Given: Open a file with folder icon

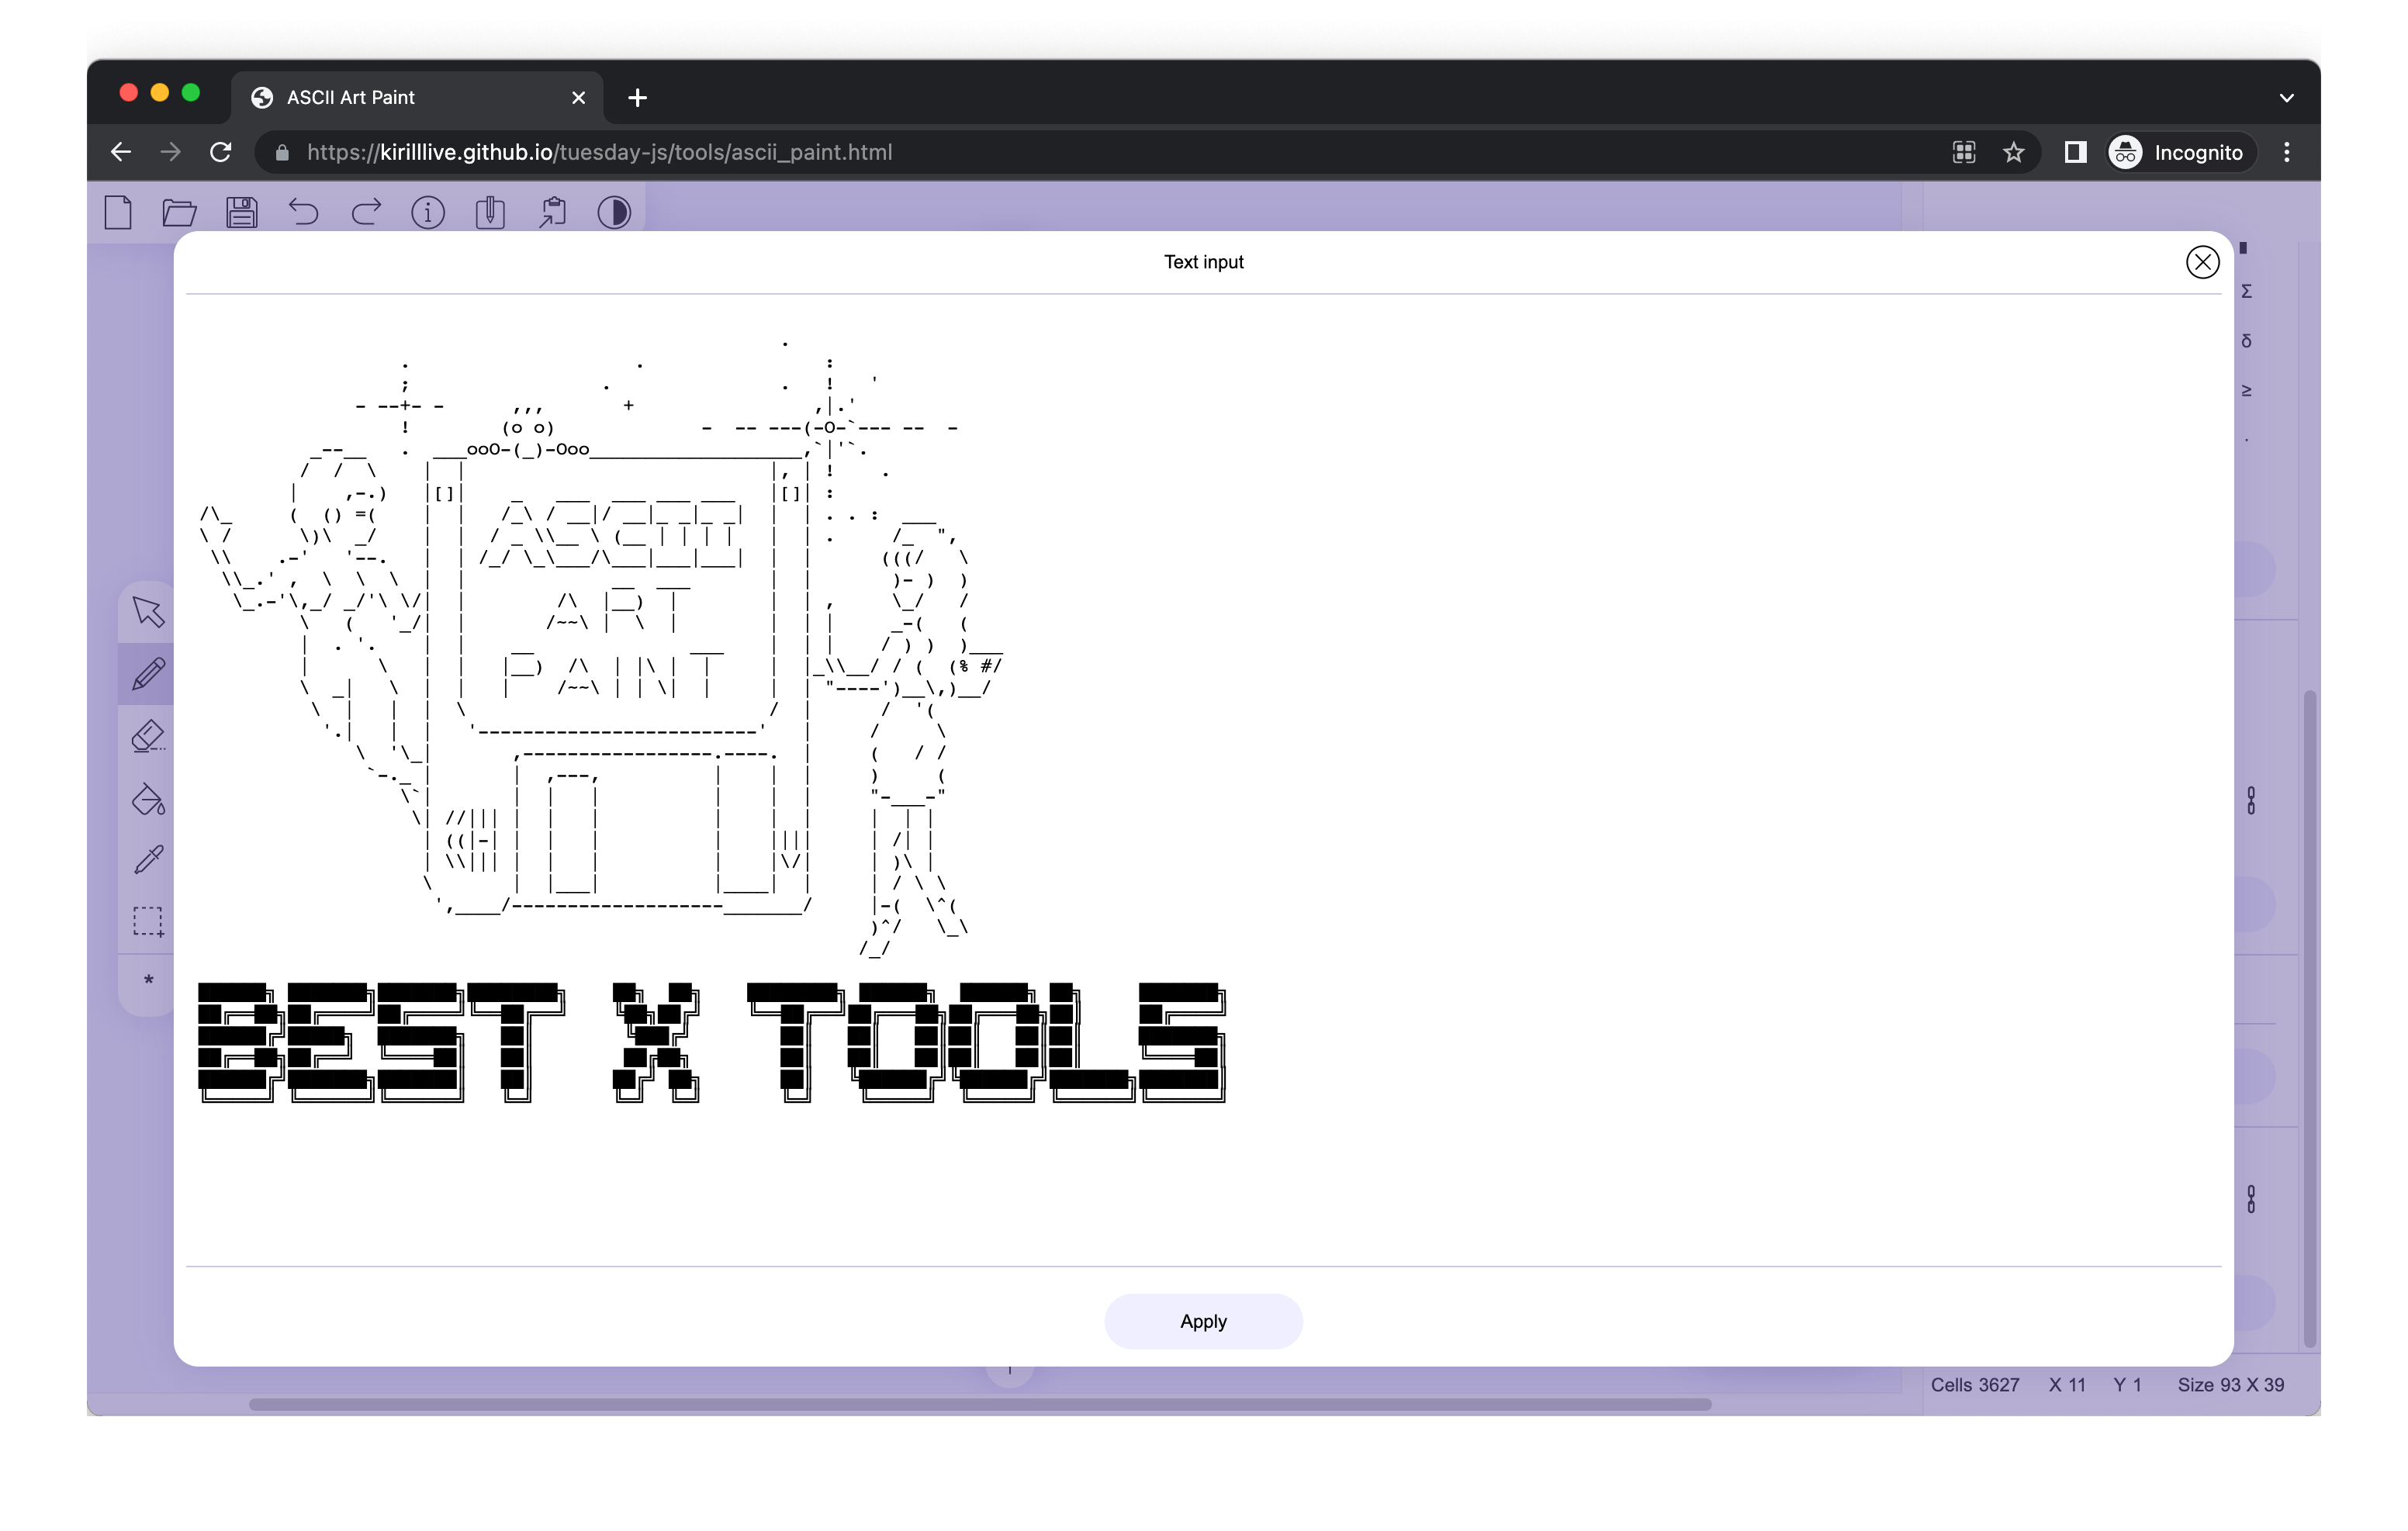Looking at the screenshot, I should coord(180,212).
